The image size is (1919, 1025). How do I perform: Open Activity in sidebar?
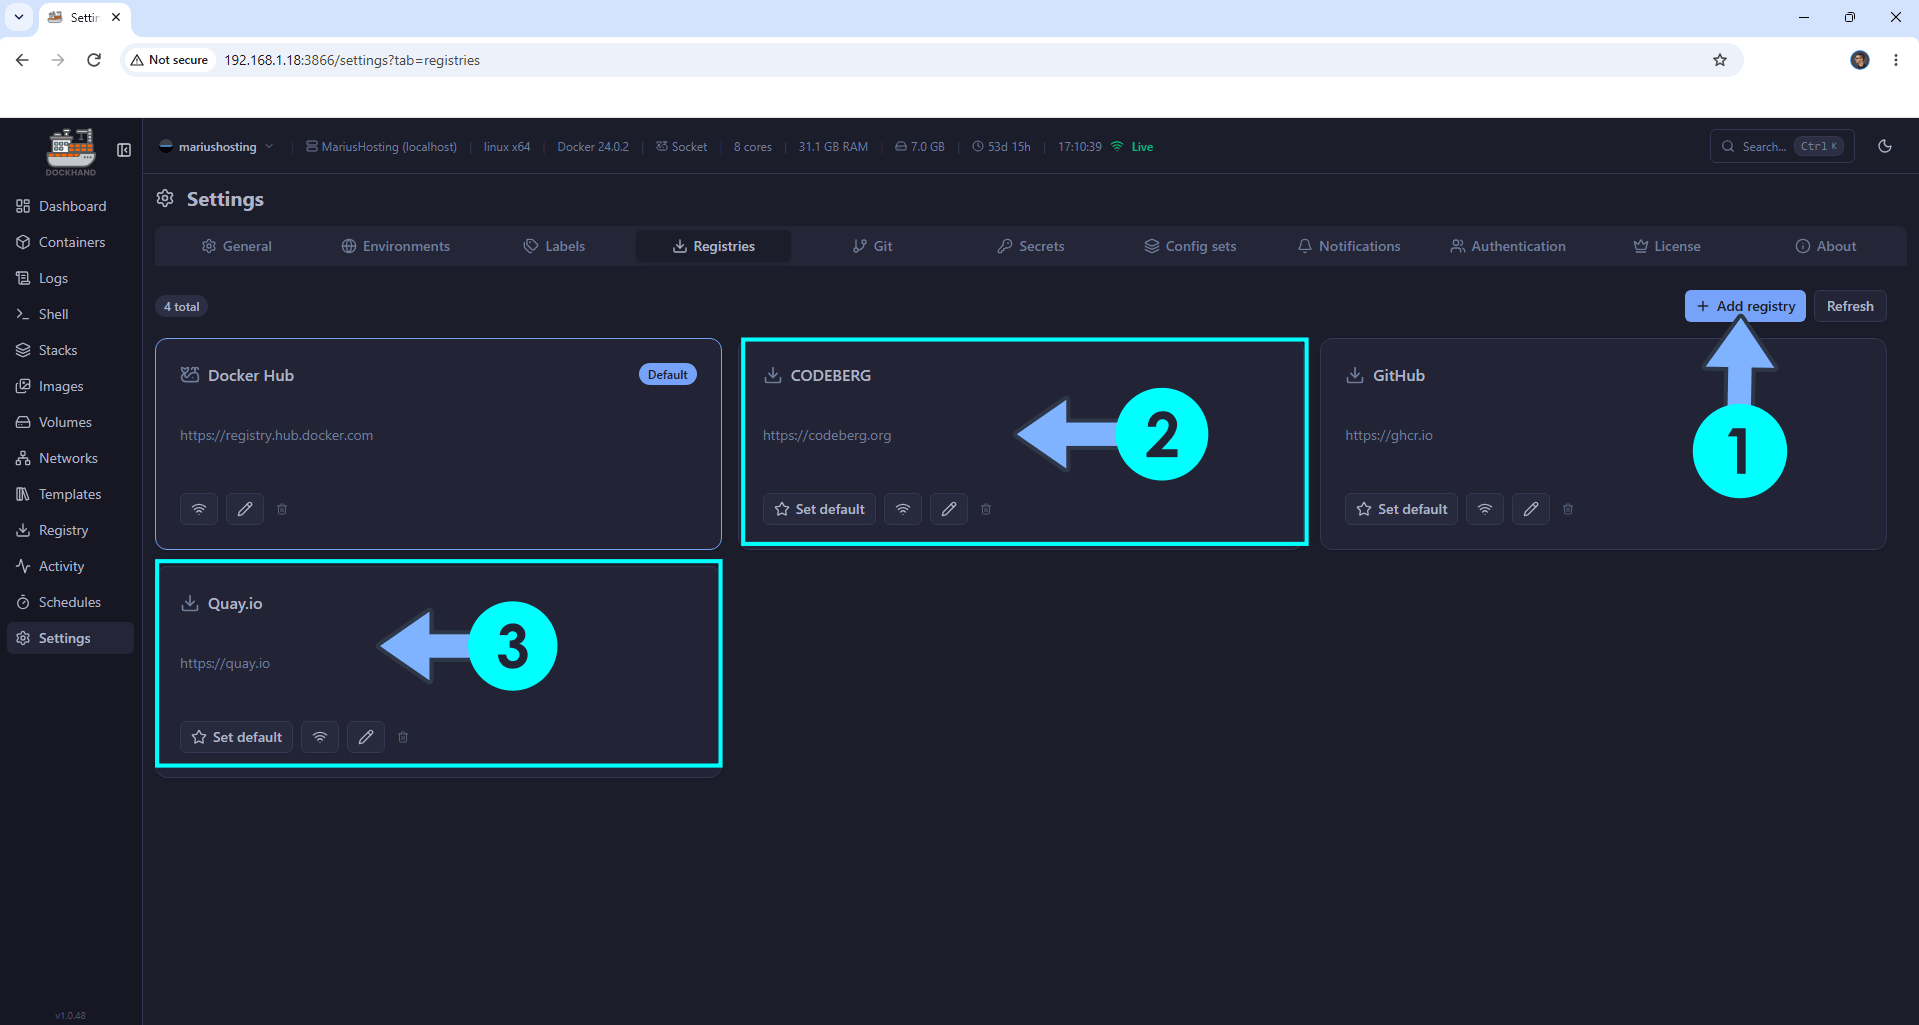tap(70, 566)
